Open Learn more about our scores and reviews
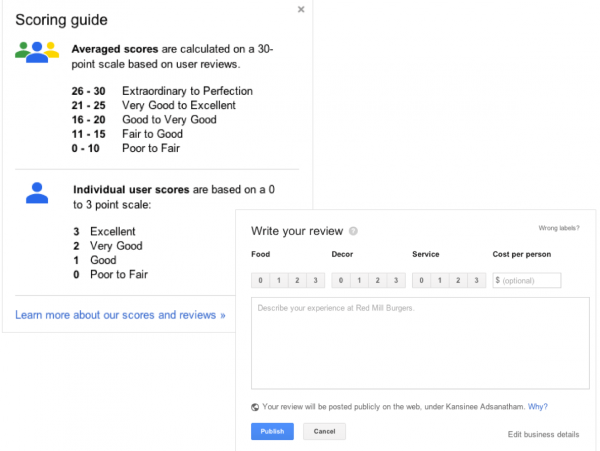 120,315
